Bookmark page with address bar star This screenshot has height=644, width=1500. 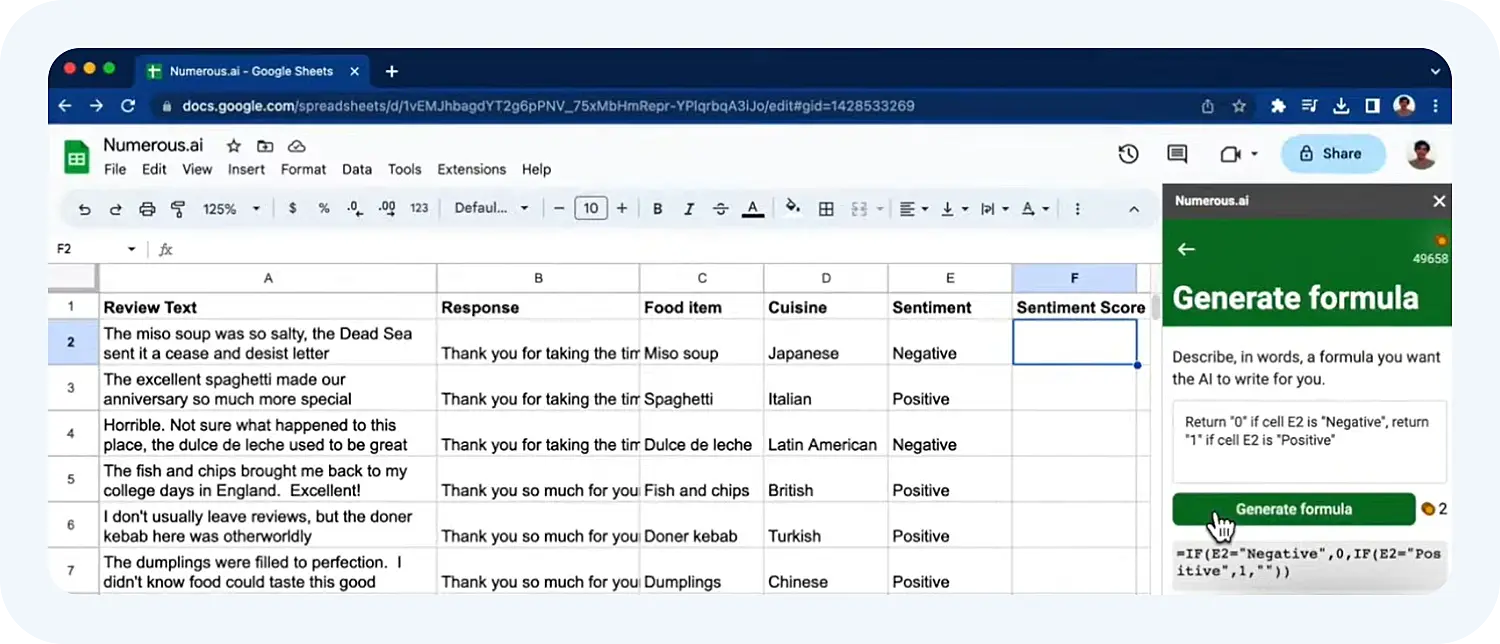click(x=1239, y=105)
